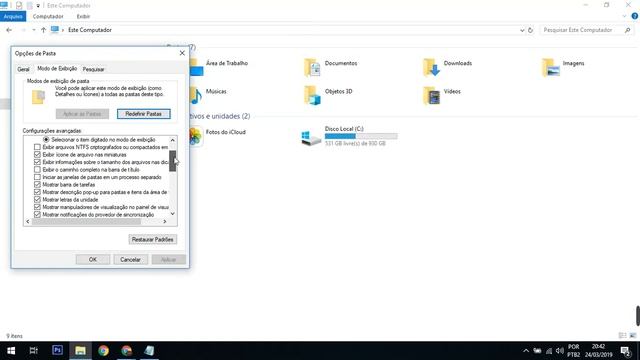Select 'Selecionar o item digitado' radio option

pos(46,140)
